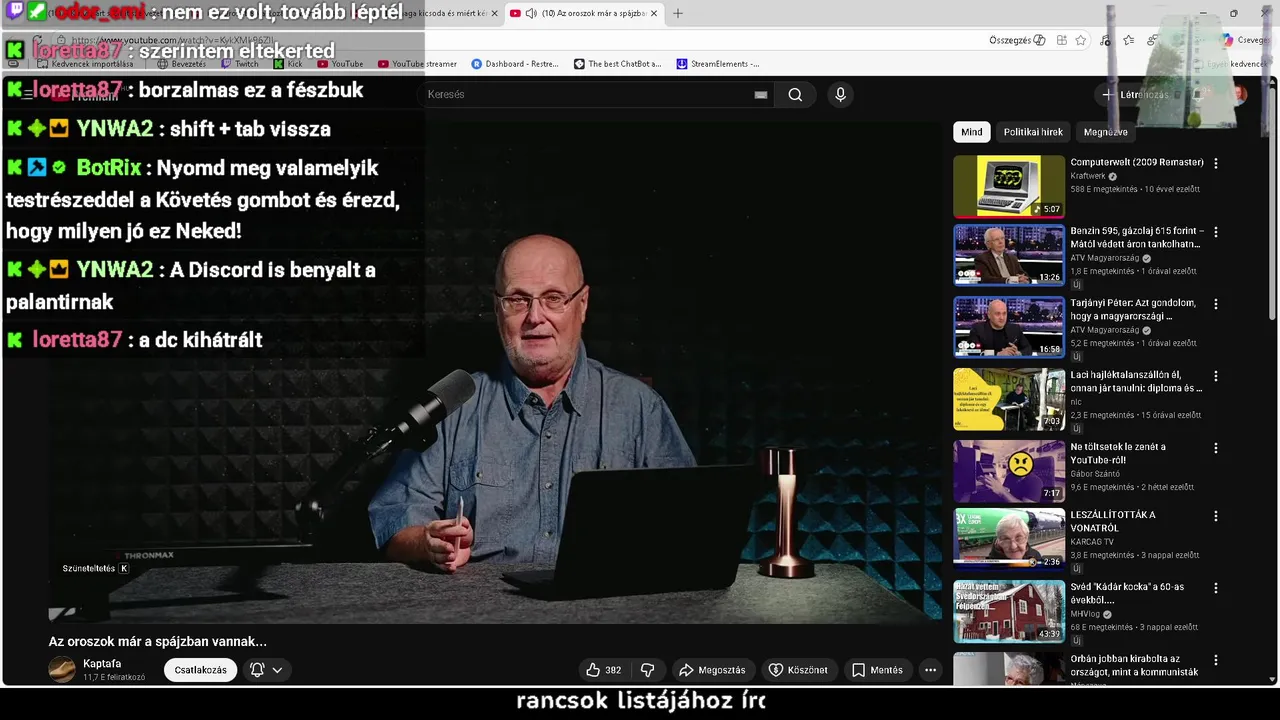Open Svéd Kádár kocka video thumbnail
Image resolution: width=1280 pixels, height=720 pixels.
[x=1009, y=611]
